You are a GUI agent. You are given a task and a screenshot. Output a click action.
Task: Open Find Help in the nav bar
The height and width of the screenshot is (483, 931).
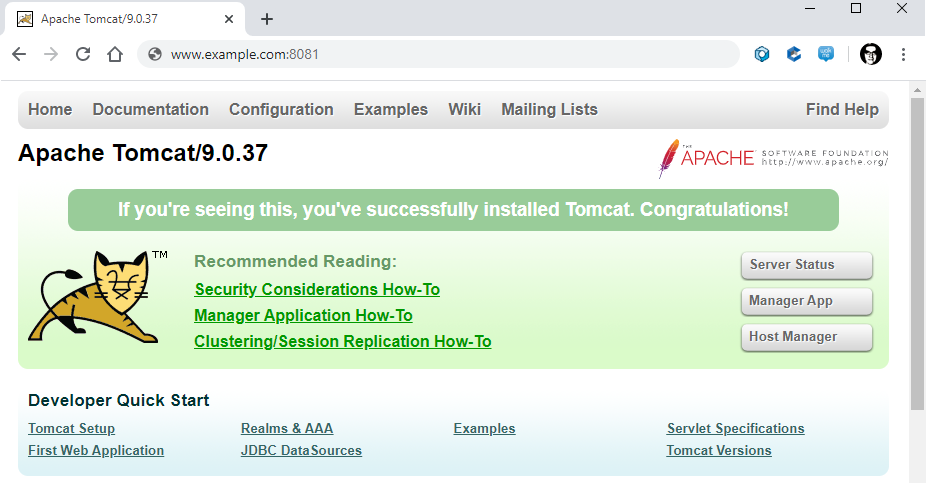click(842, 109)
